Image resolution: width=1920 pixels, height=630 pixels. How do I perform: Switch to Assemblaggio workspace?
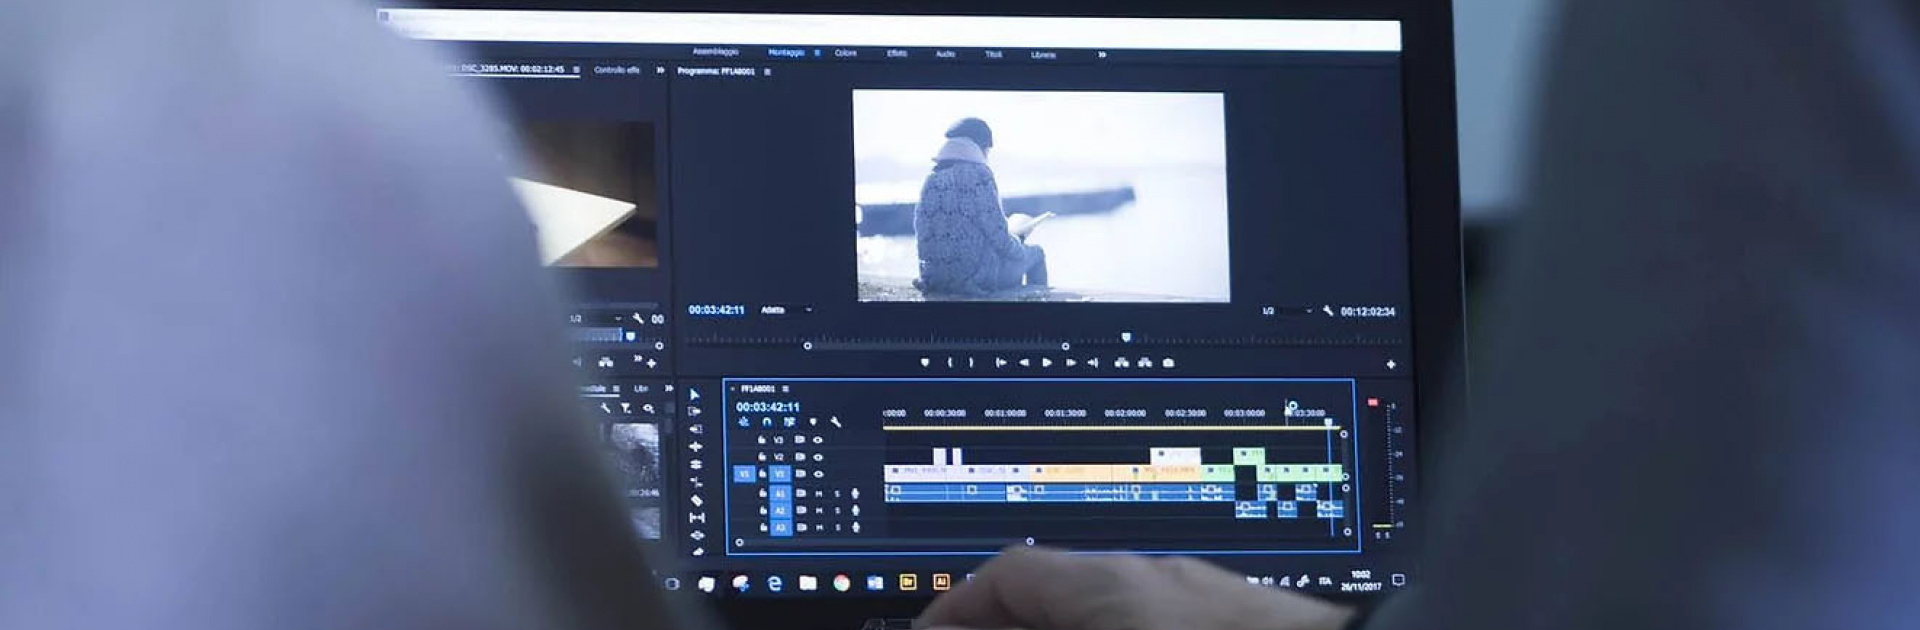pyautogui.click(x=716, y=51)
